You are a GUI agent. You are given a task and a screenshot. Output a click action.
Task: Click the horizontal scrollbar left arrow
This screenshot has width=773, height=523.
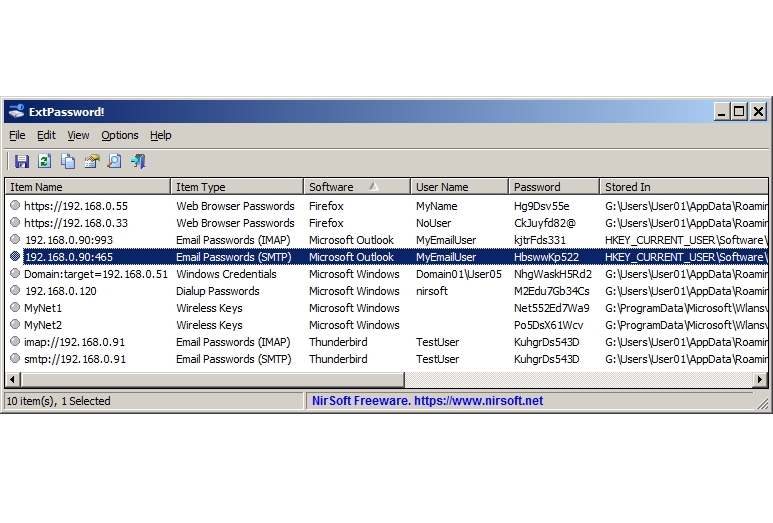pyautogui.click(x=13, y=380)
